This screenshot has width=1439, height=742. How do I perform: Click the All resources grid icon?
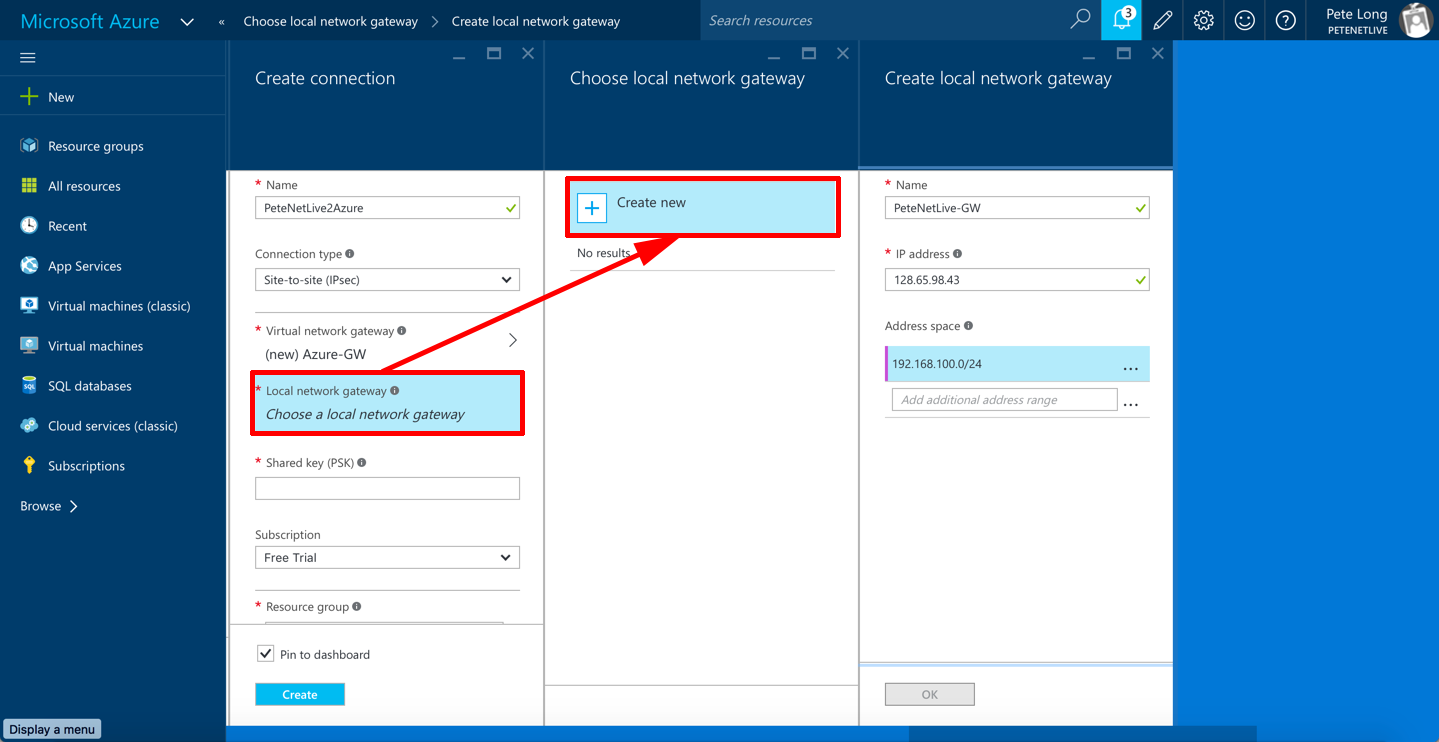29,186
